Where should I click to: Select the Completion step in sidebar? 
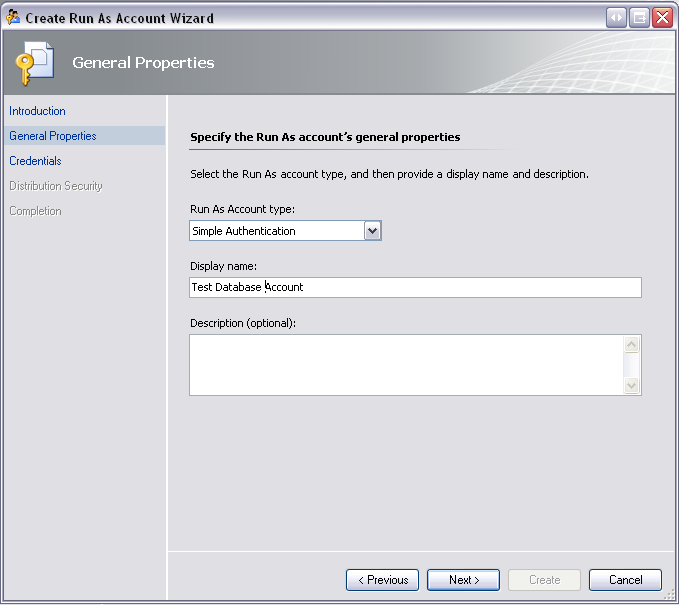(35, 211)
